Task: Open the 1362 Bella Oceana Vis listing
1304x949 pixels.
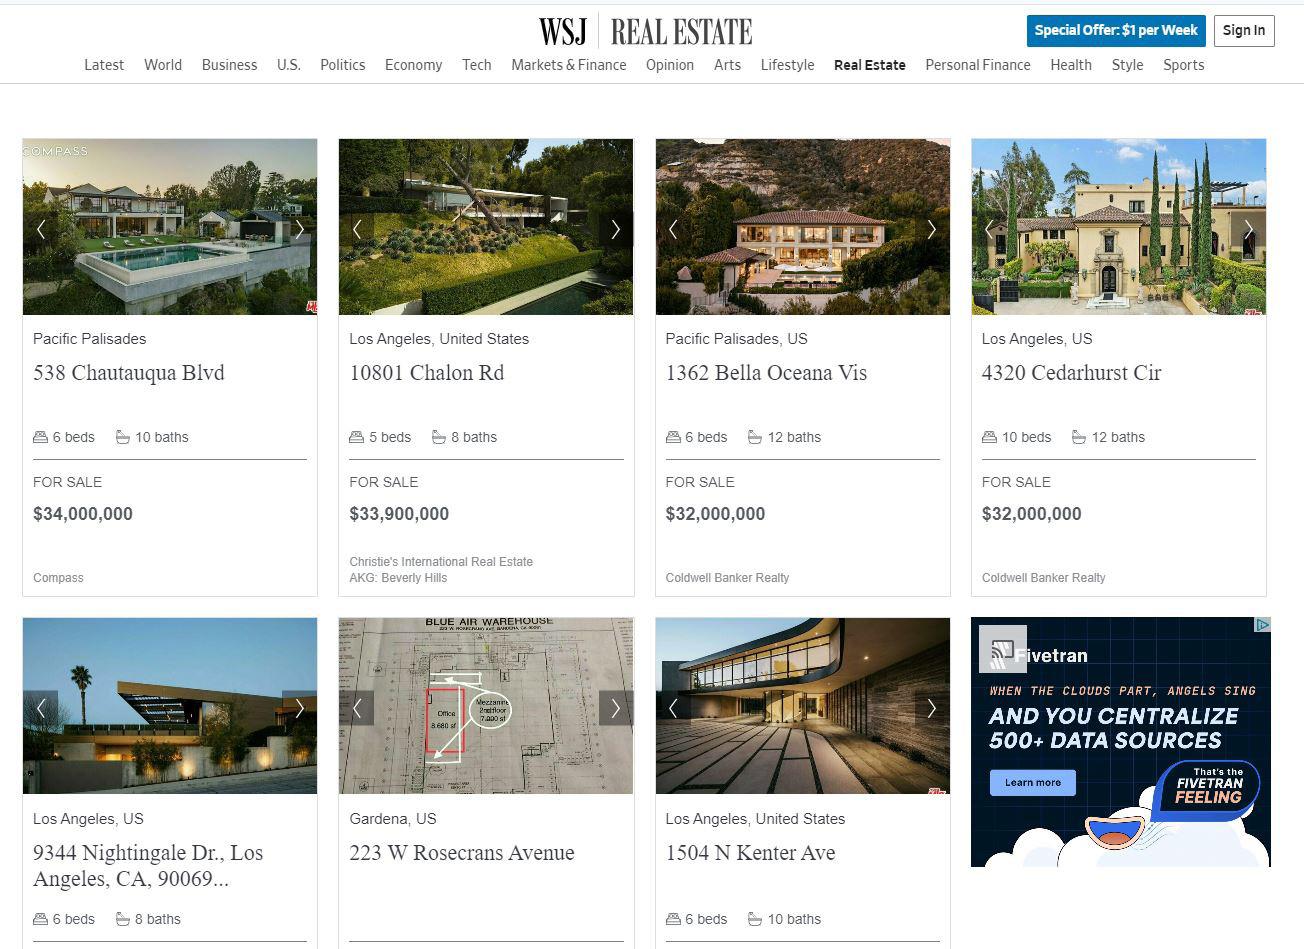Action: pyautogui.click(x=766, y=373)
